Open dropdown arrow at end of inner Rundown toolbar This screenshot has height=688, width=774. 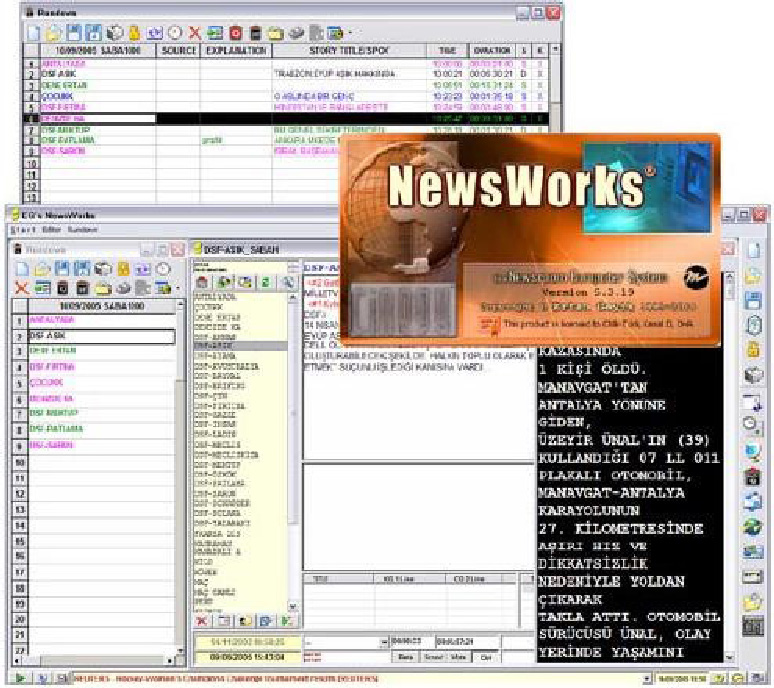tap(178, 288)
